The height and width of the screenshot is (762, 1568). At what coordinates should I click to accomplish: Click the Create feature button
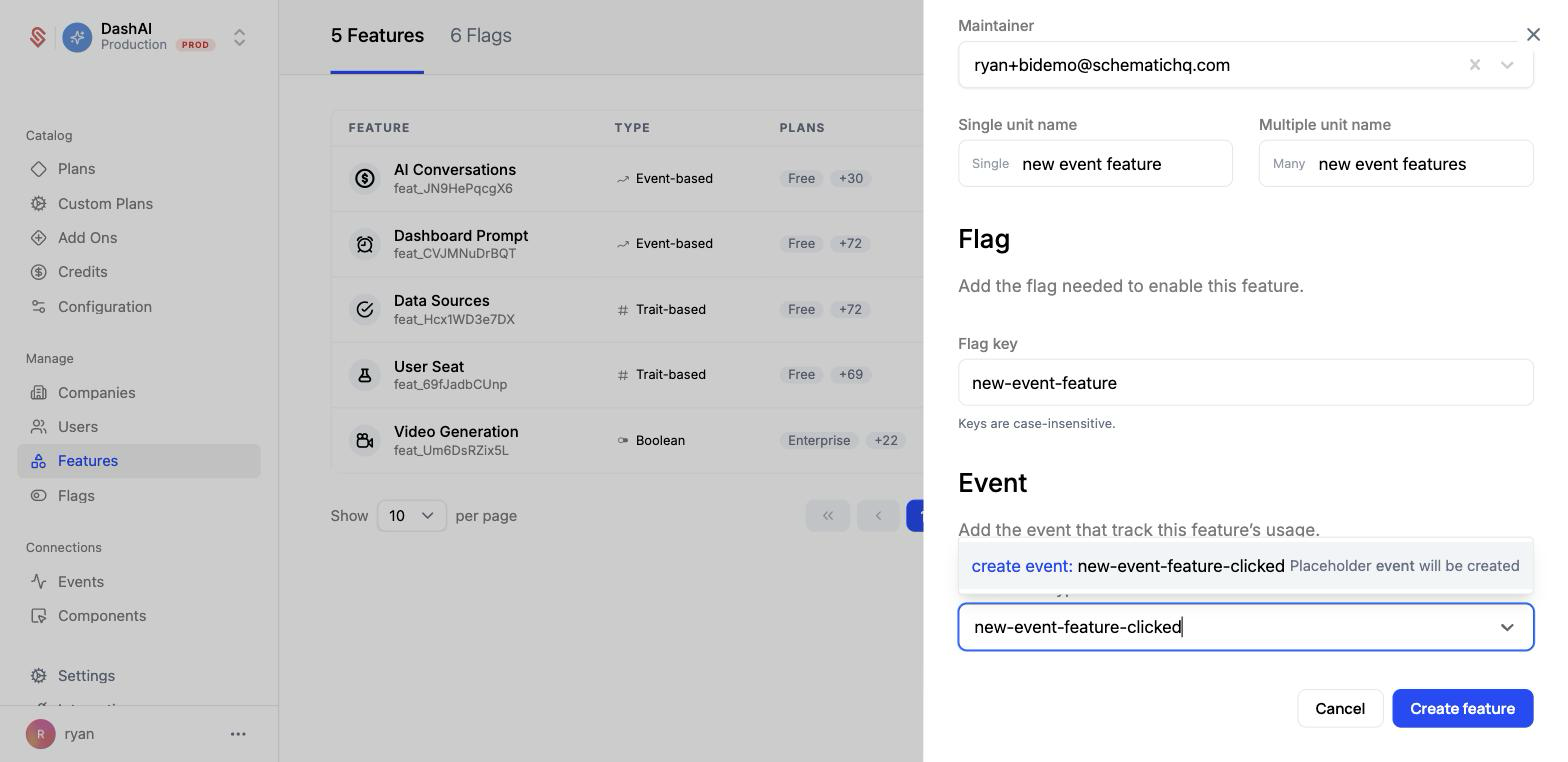pyautogui.click(x=1463, y=709)
